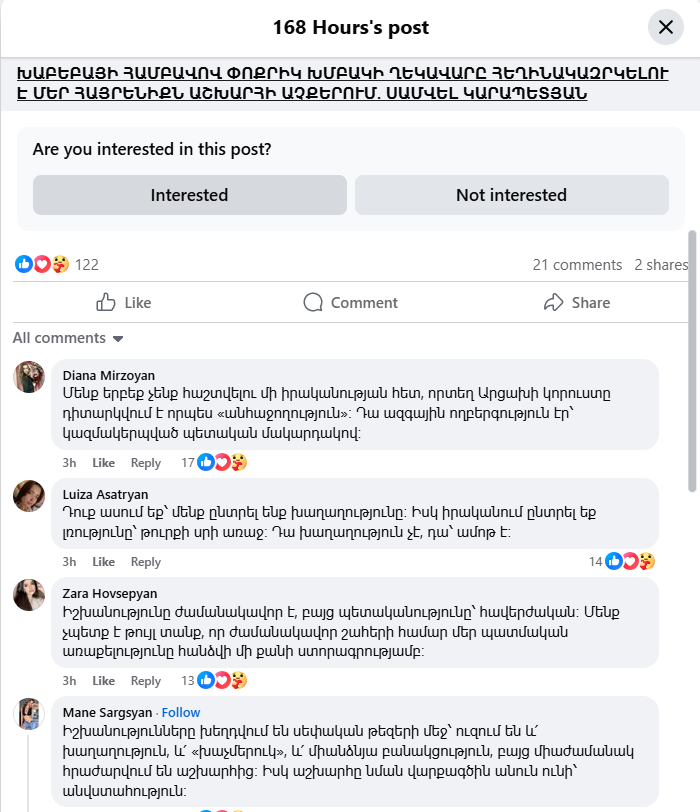The width and height of the screenshot is (700, 812).
Task: Open Zara Hovsepyan's profile avatar
Action: click(29, 594)
